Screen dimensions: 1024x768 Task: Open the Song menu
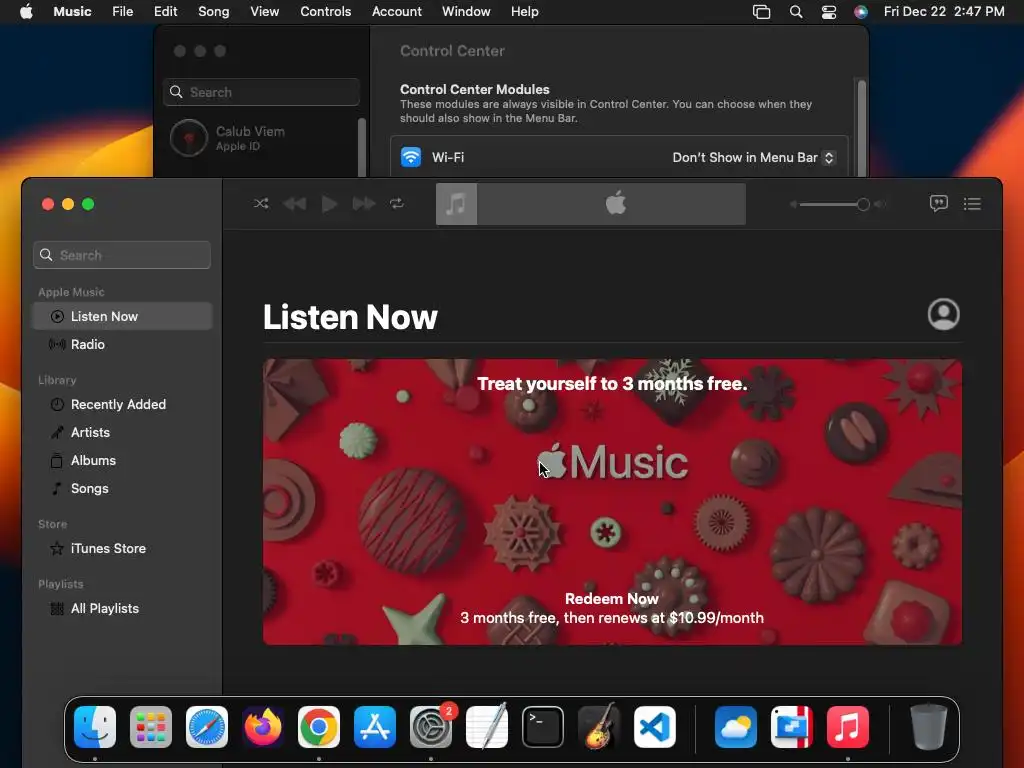point(214,11)
